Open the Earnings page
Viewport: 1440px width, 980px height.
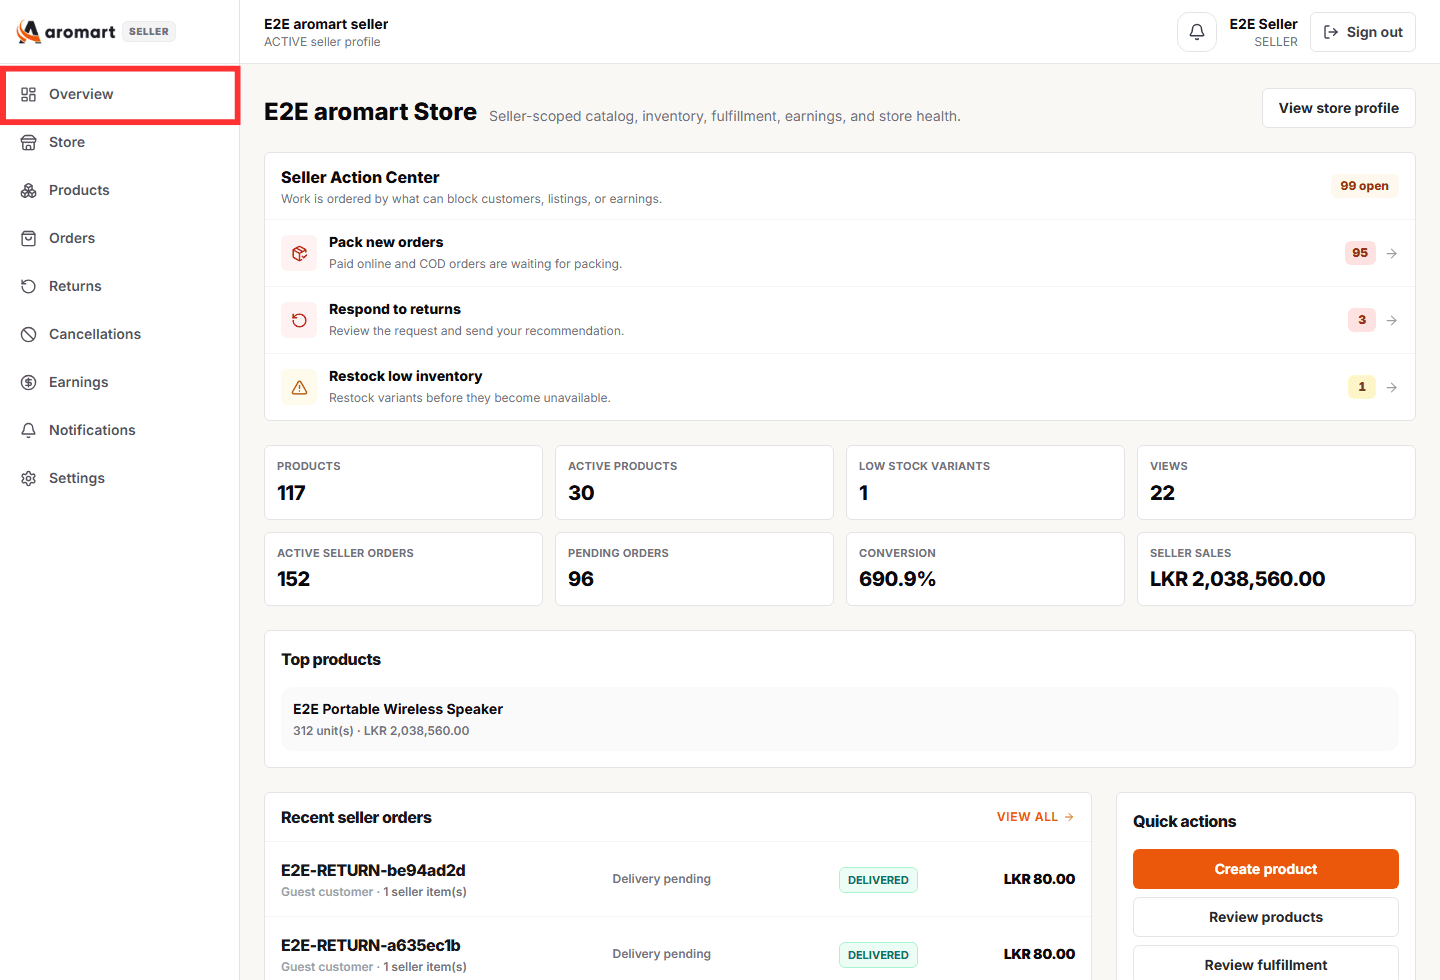tap(120, 382)
